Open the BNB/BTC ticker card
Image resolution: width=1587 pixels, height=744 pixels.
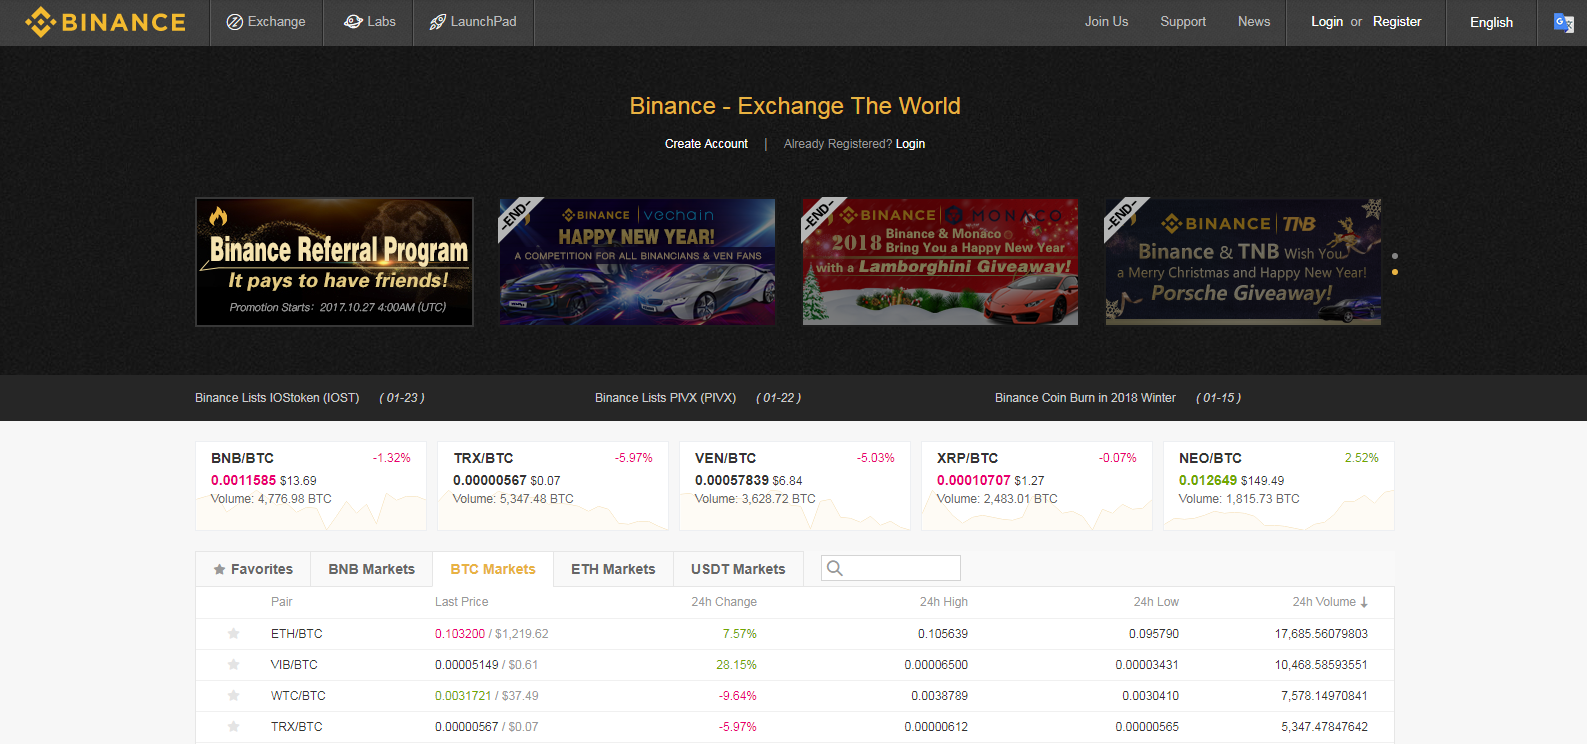click(311, 486)
